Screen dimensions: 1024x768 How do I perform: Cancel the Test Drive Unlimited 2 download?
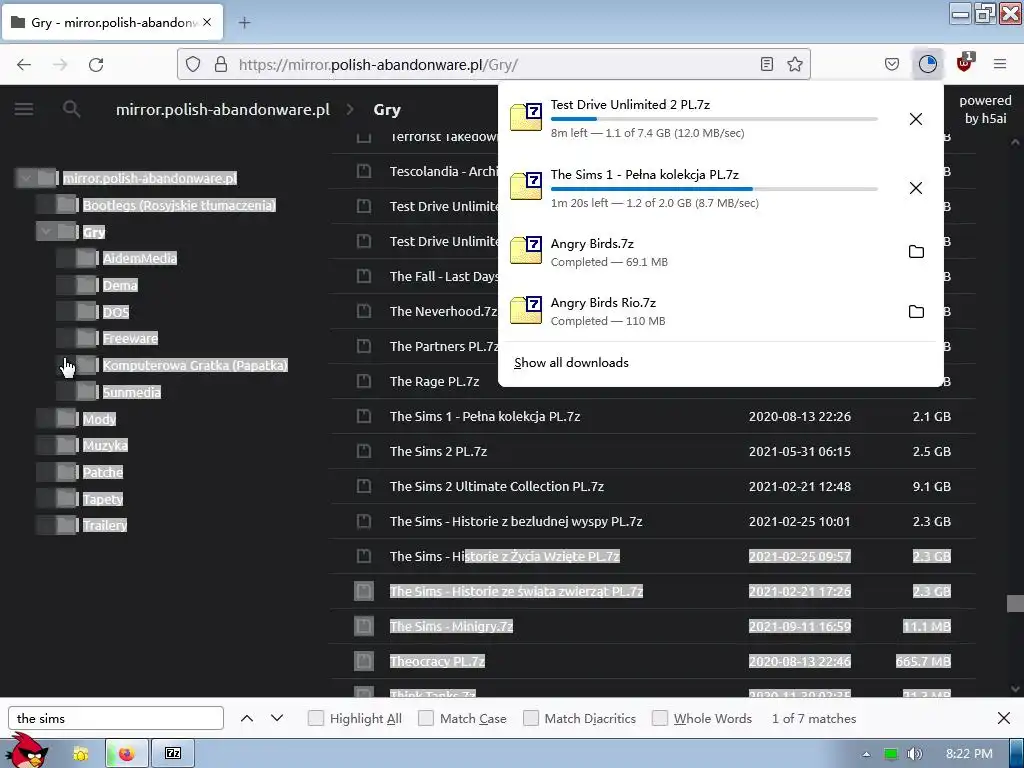tap(916, 119)
